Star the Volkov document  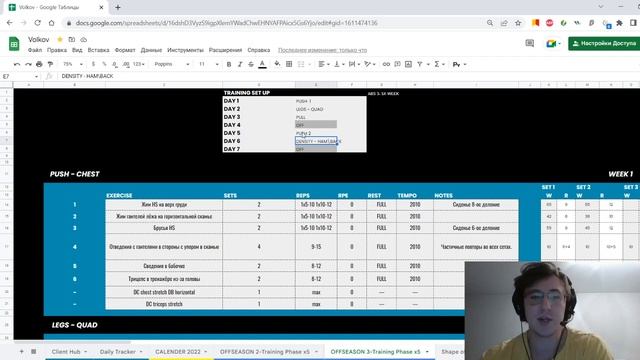pos(60,40)
